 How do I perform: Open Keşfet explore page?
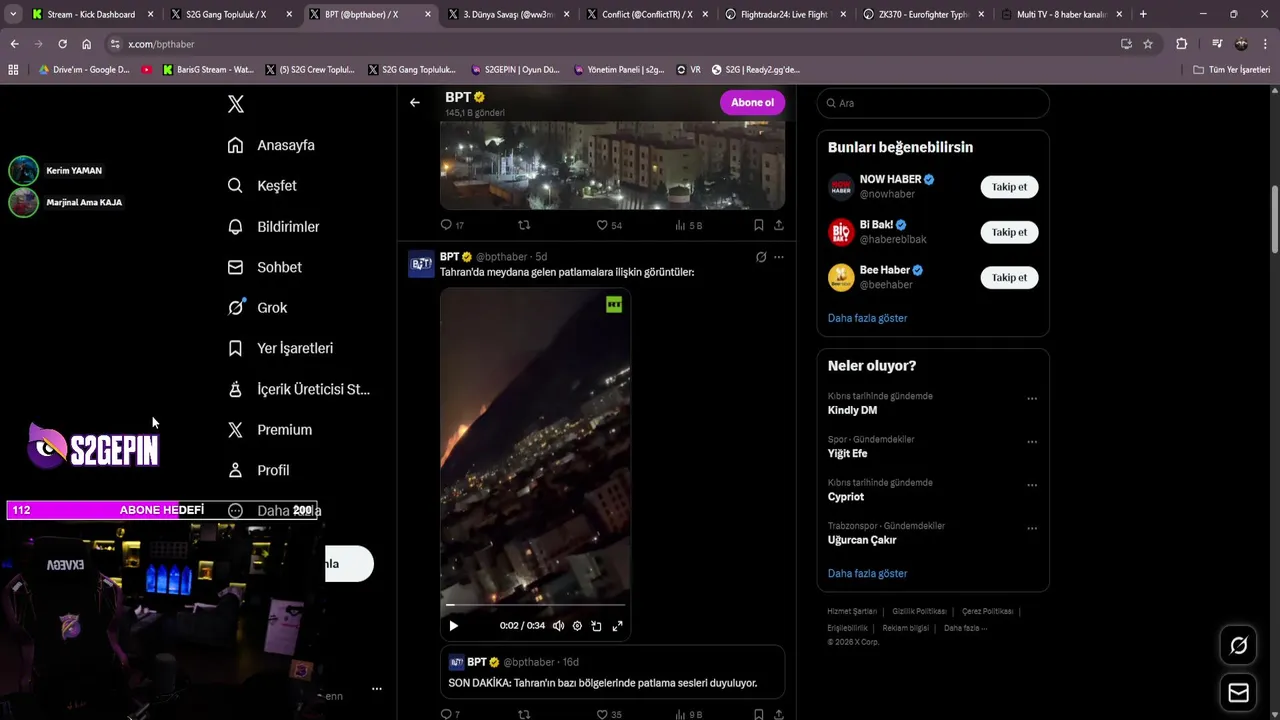(263, 186)
